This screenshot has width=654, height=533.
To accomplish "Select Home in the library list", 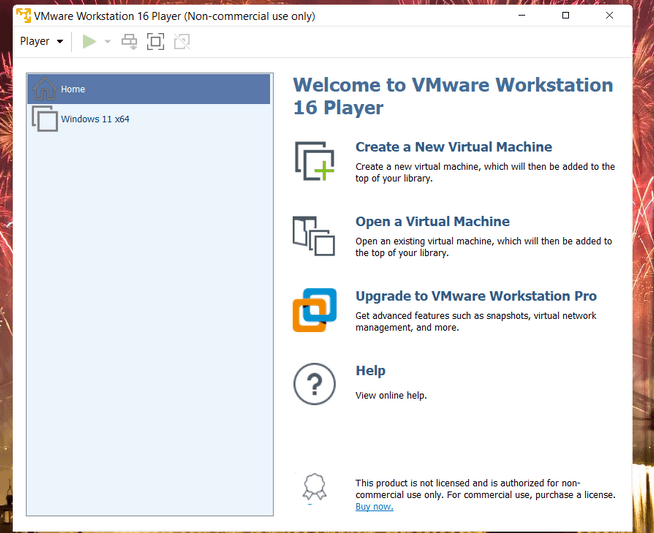I will (149, 89).
